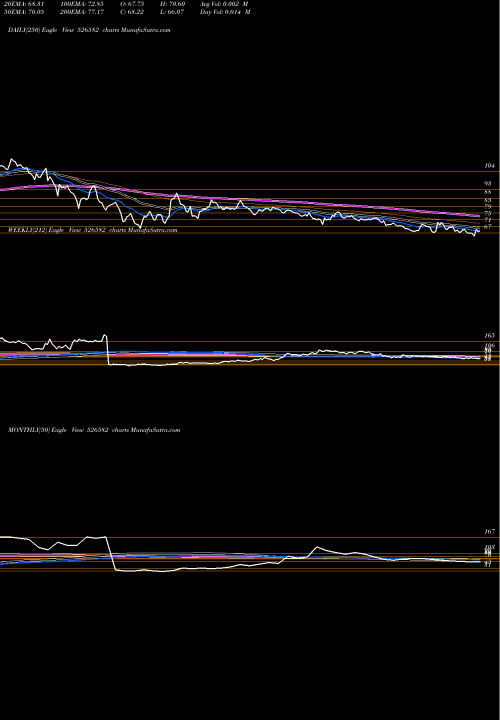Click the 93 price level on daily chart
Viewport: 500px width, 720px height.
pyautogui.click(x=488, y=183)
